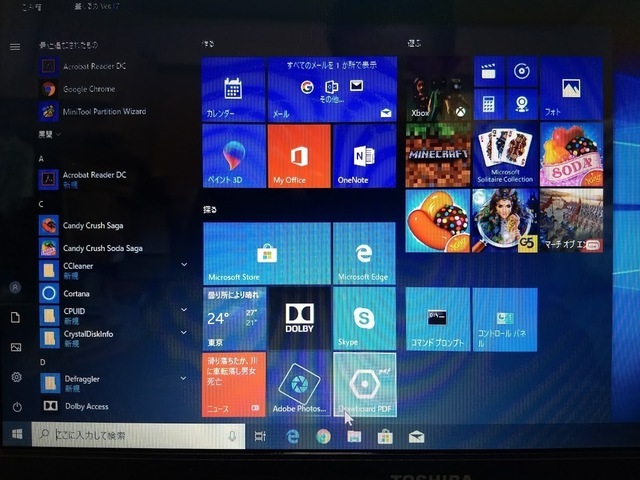Open the Mail tile

pos(332,89)
